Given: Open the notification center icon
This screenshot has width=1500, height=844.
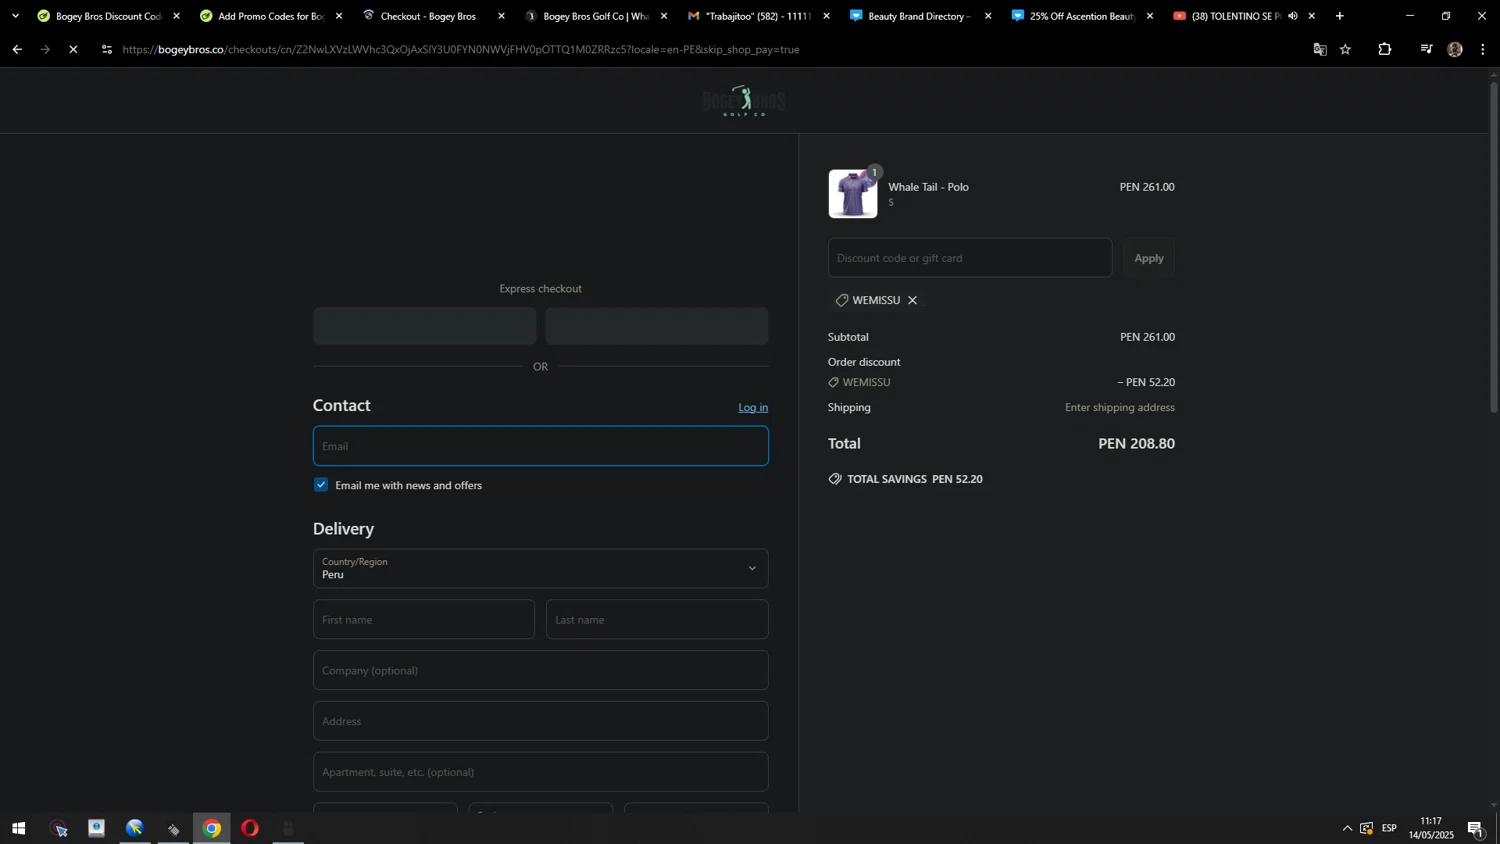Looking at the screenshot, I should (1476, 828).
